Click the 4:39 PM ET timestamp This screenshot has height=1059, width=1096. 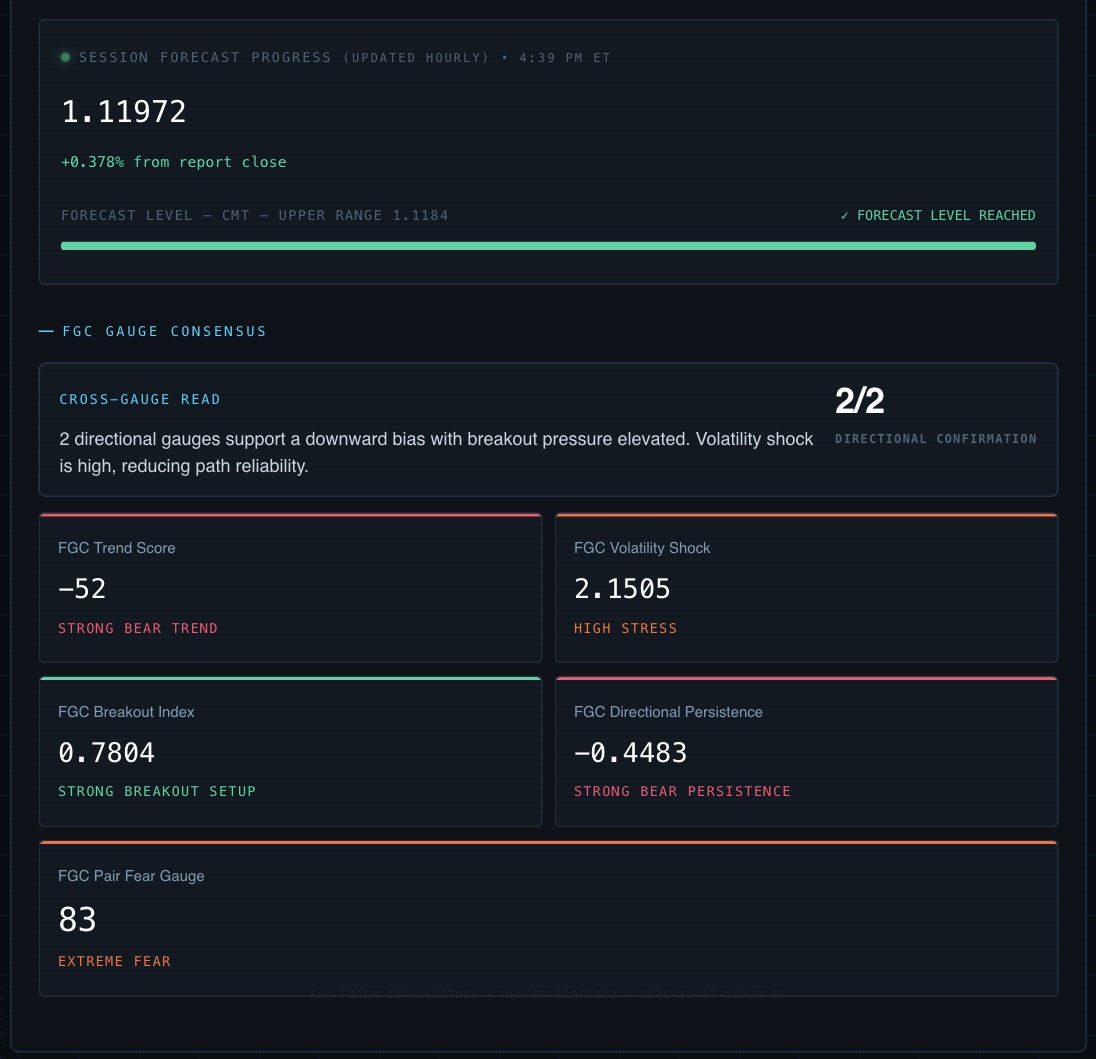tap(565, 57)
